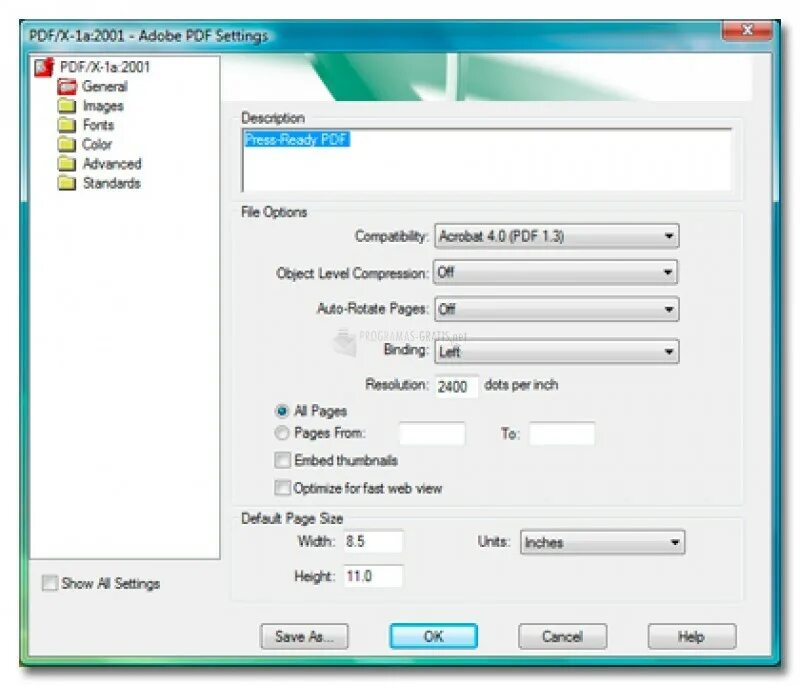Click the pages To end field
The width and height of the screenshot is (800, 686).
[562, 434]
